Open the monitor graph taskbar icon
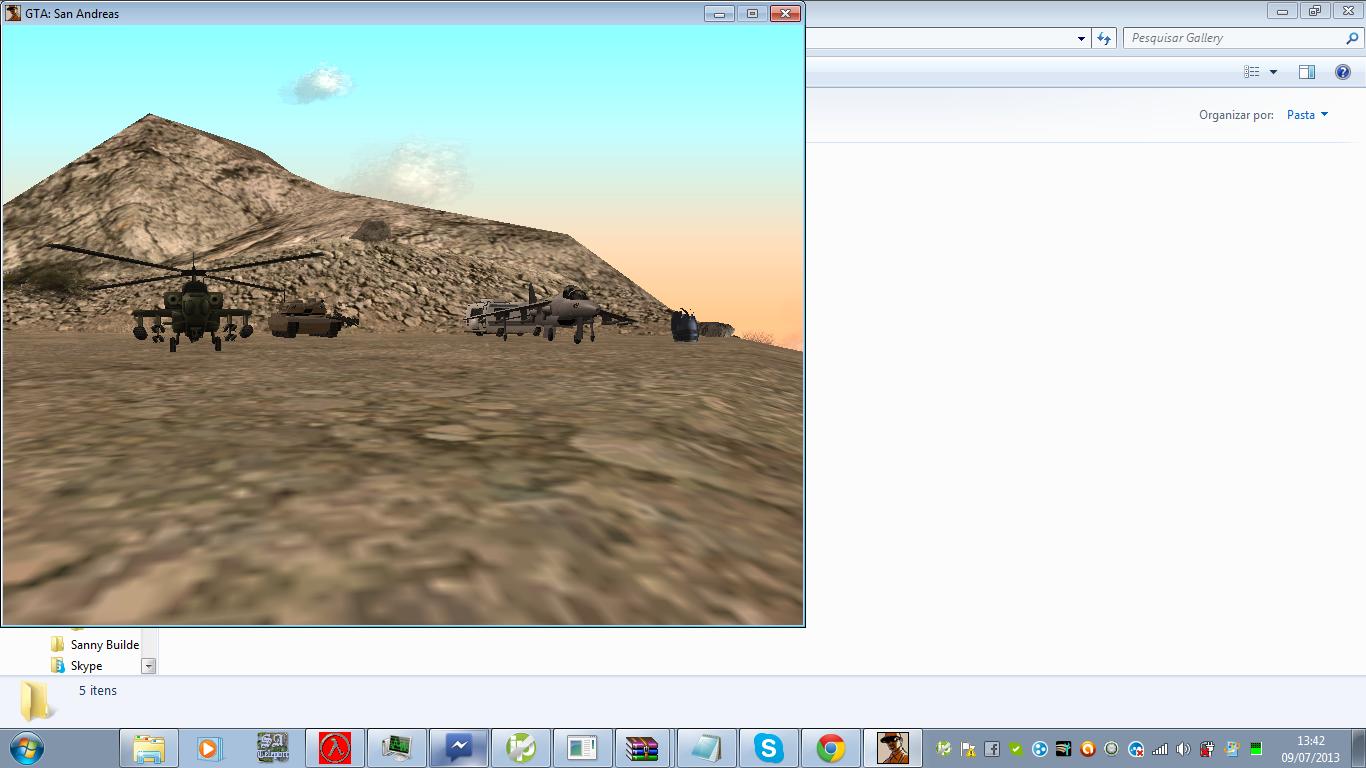Screen dimensions: 1366x768 [396, 748]
